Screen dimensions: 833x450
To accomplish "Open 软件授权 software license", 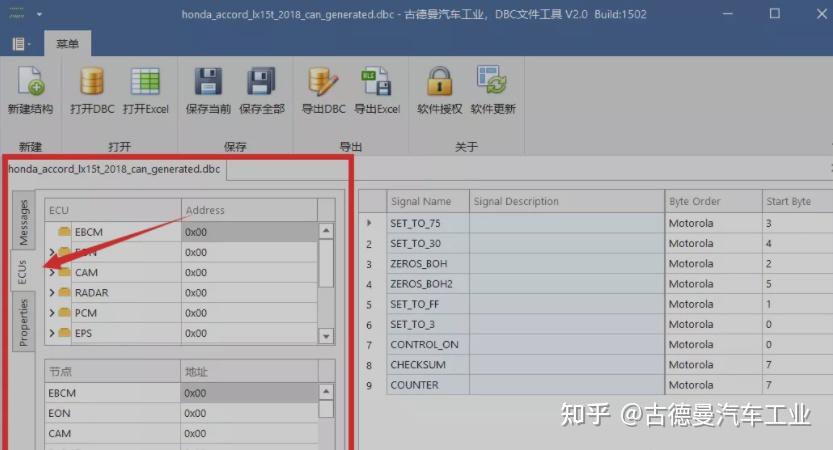I will click(x=439, y=90).
